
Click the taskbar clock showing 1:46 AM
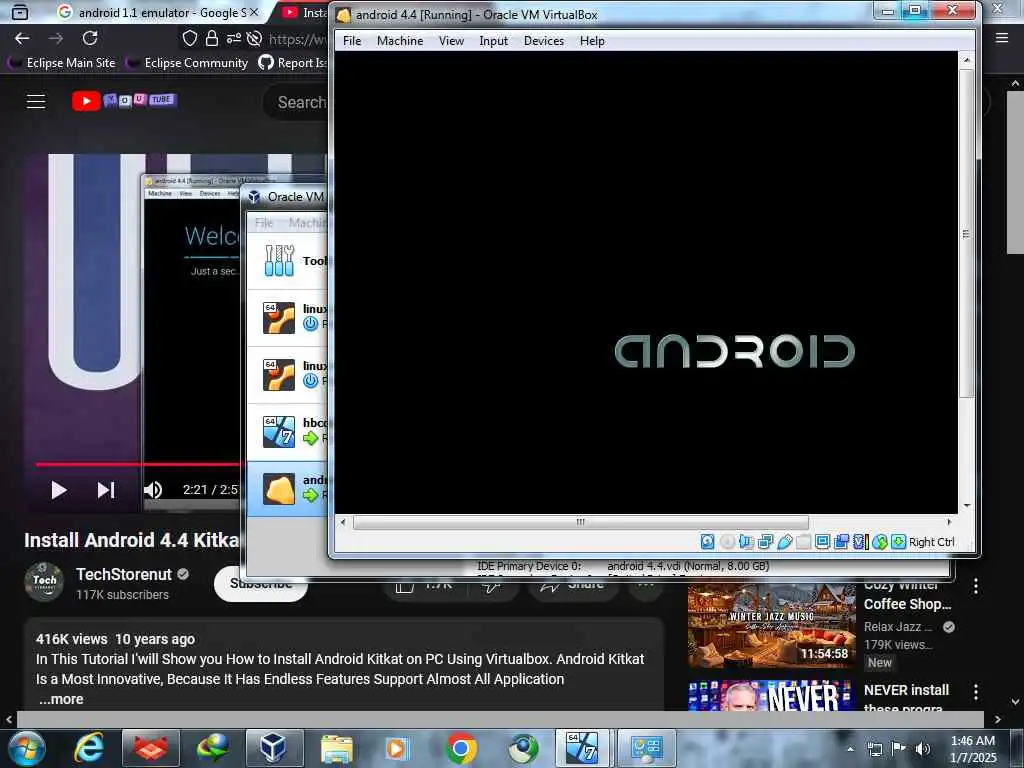click(972, 741)
